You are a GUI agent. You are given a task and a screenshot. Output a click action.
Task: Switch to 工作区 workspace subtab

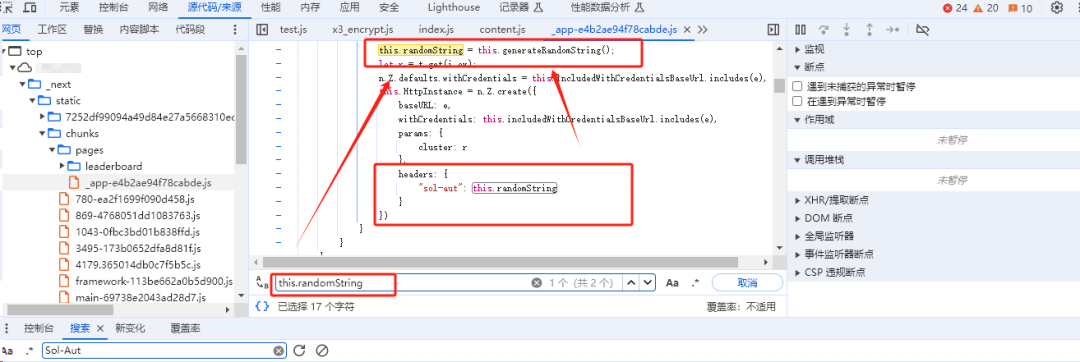pyautogui.click(x=52, y=30)
